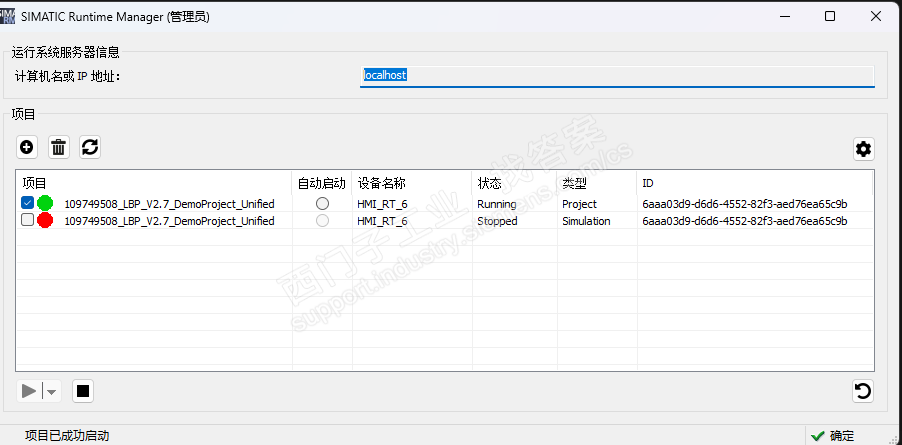Click the start runtime play button
Image resolution: width=902 pixels, height=445 pixels.
(x=29, y=392)
